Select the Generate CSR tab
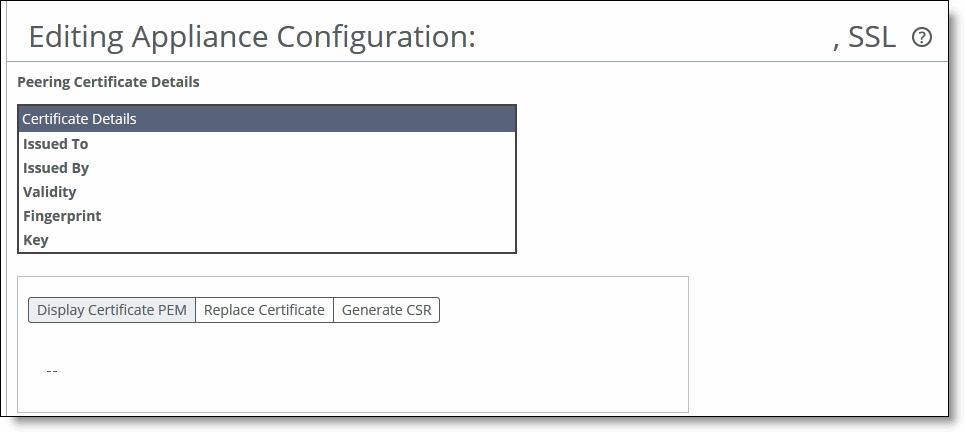The width and height of the screenshot is (965, 433). tap(386, 310)
